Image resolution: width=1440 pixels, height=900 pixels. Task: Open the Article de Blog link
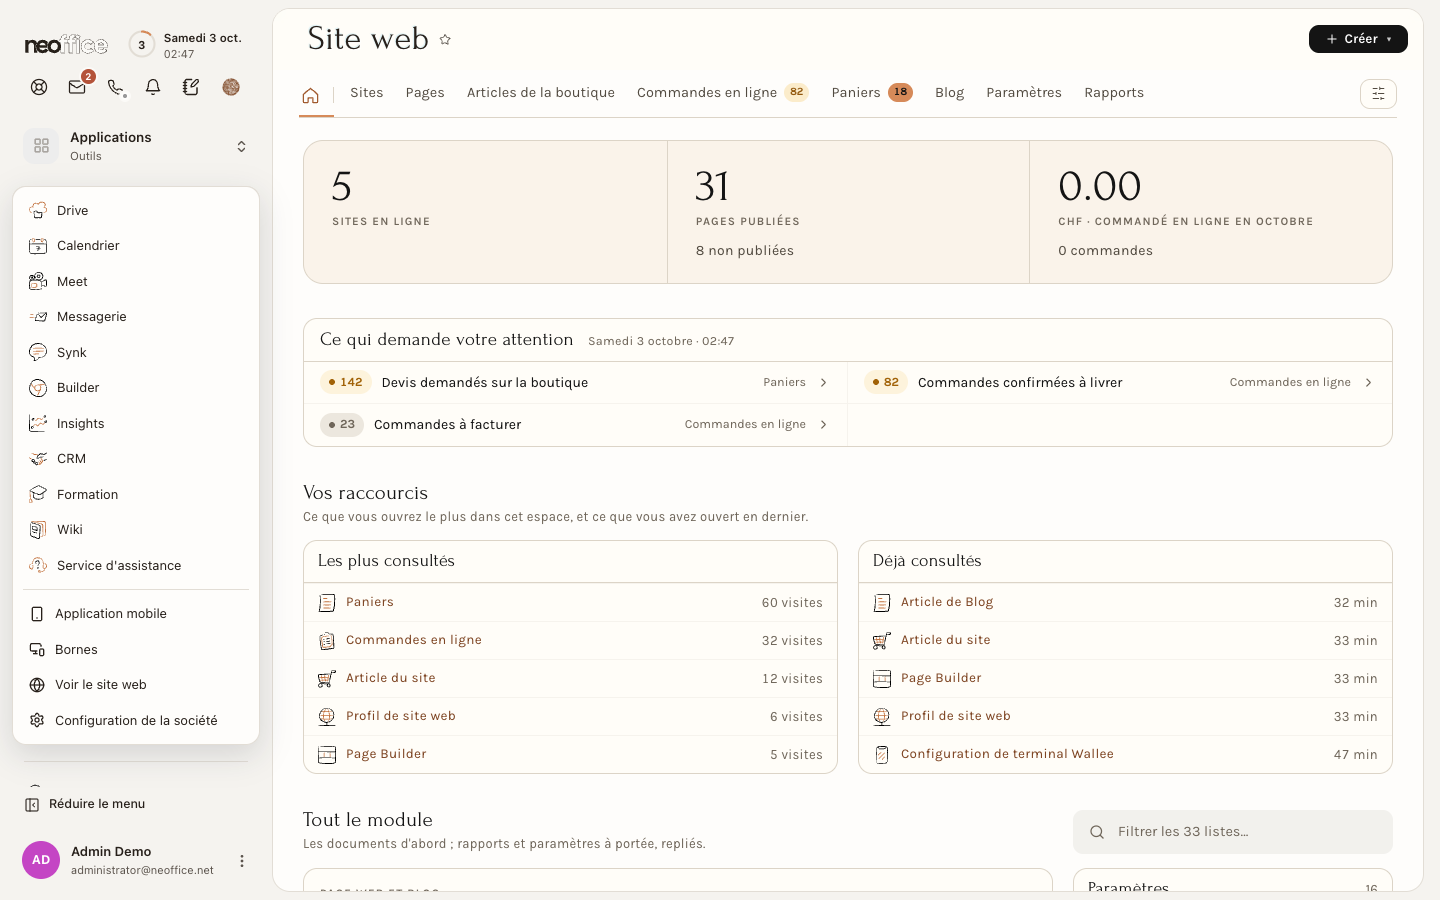click(947, 602)
